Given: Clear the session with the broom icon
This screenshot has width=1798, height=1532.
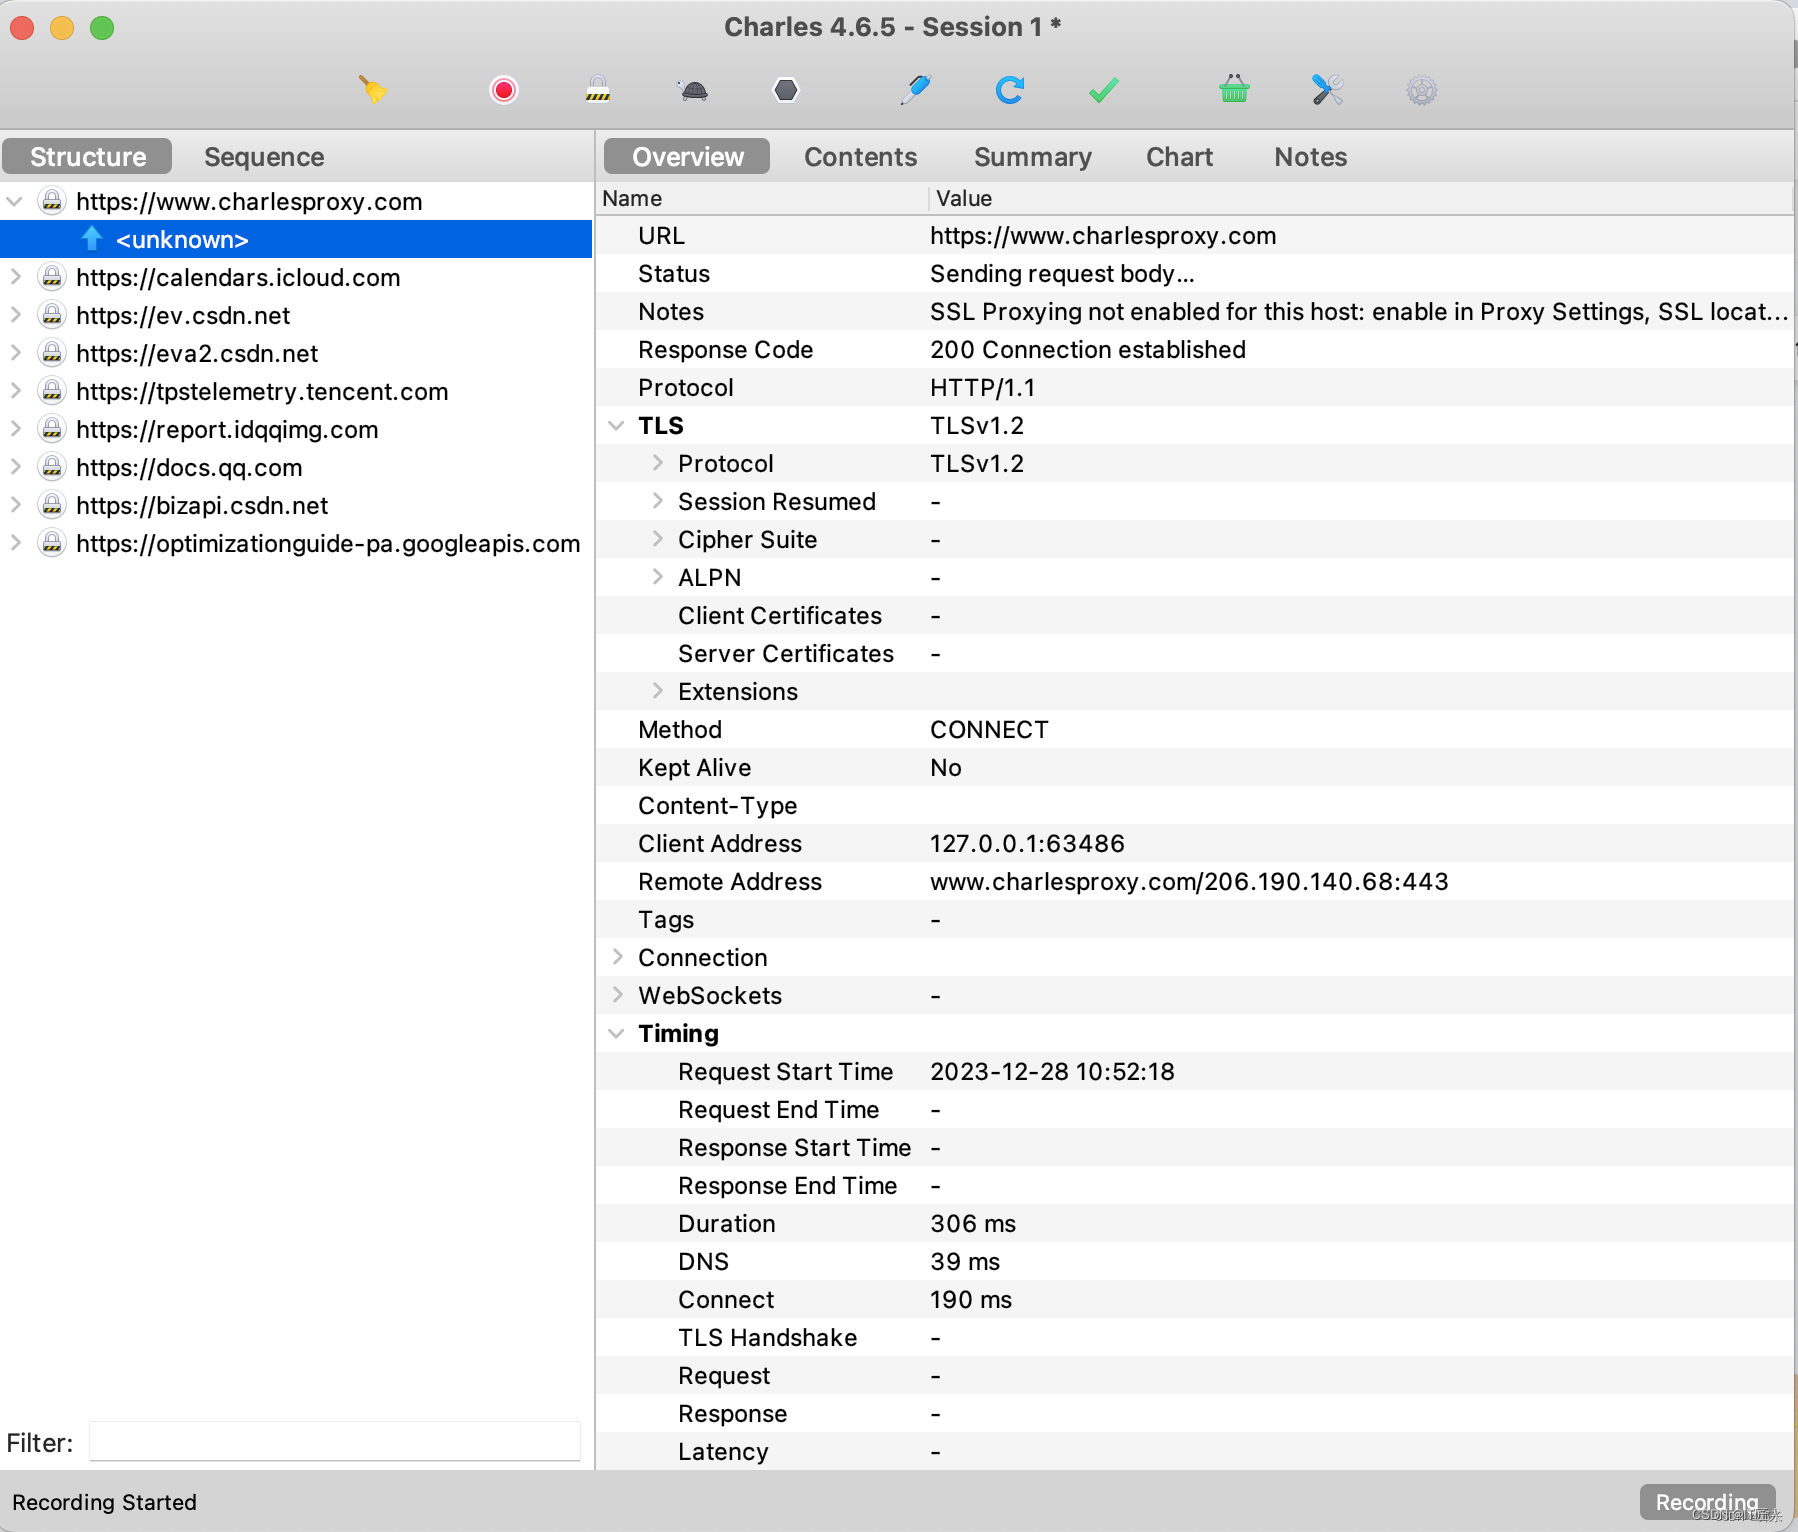Looking at the screenshot, I should click(373, 90).
